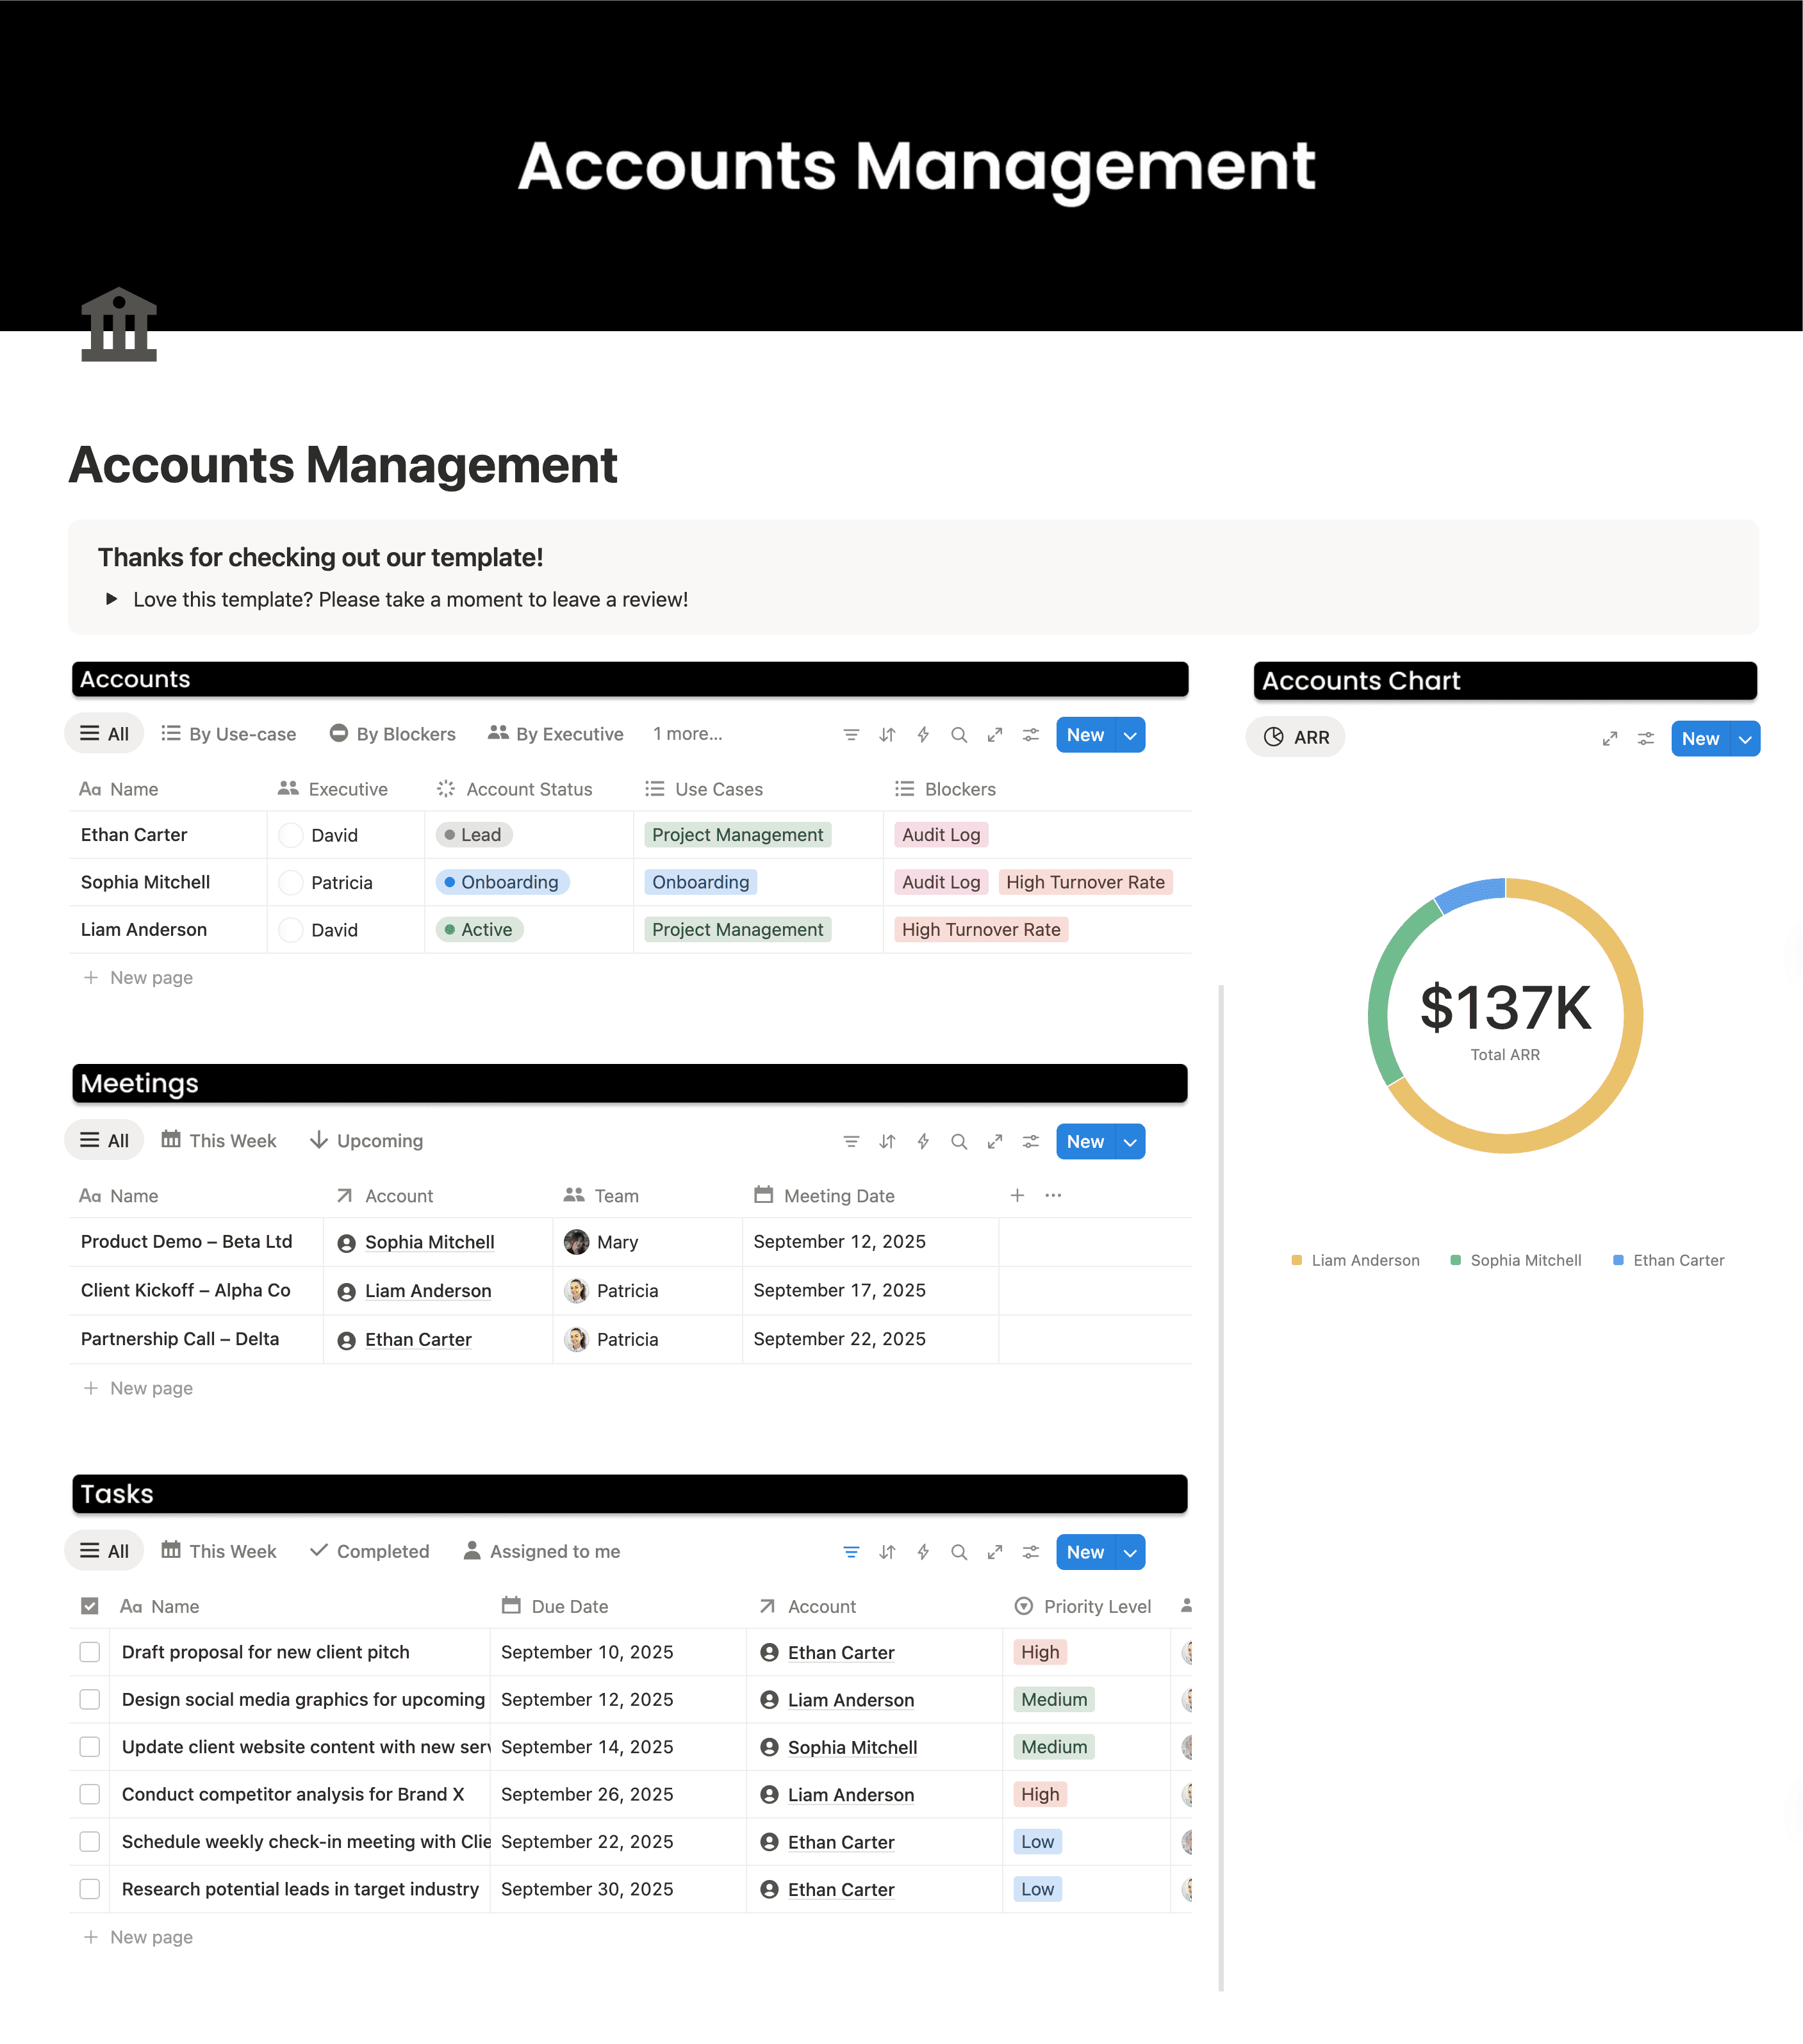
Task: Show 1 more hidden Accounts views
Action: coord(687,734)
